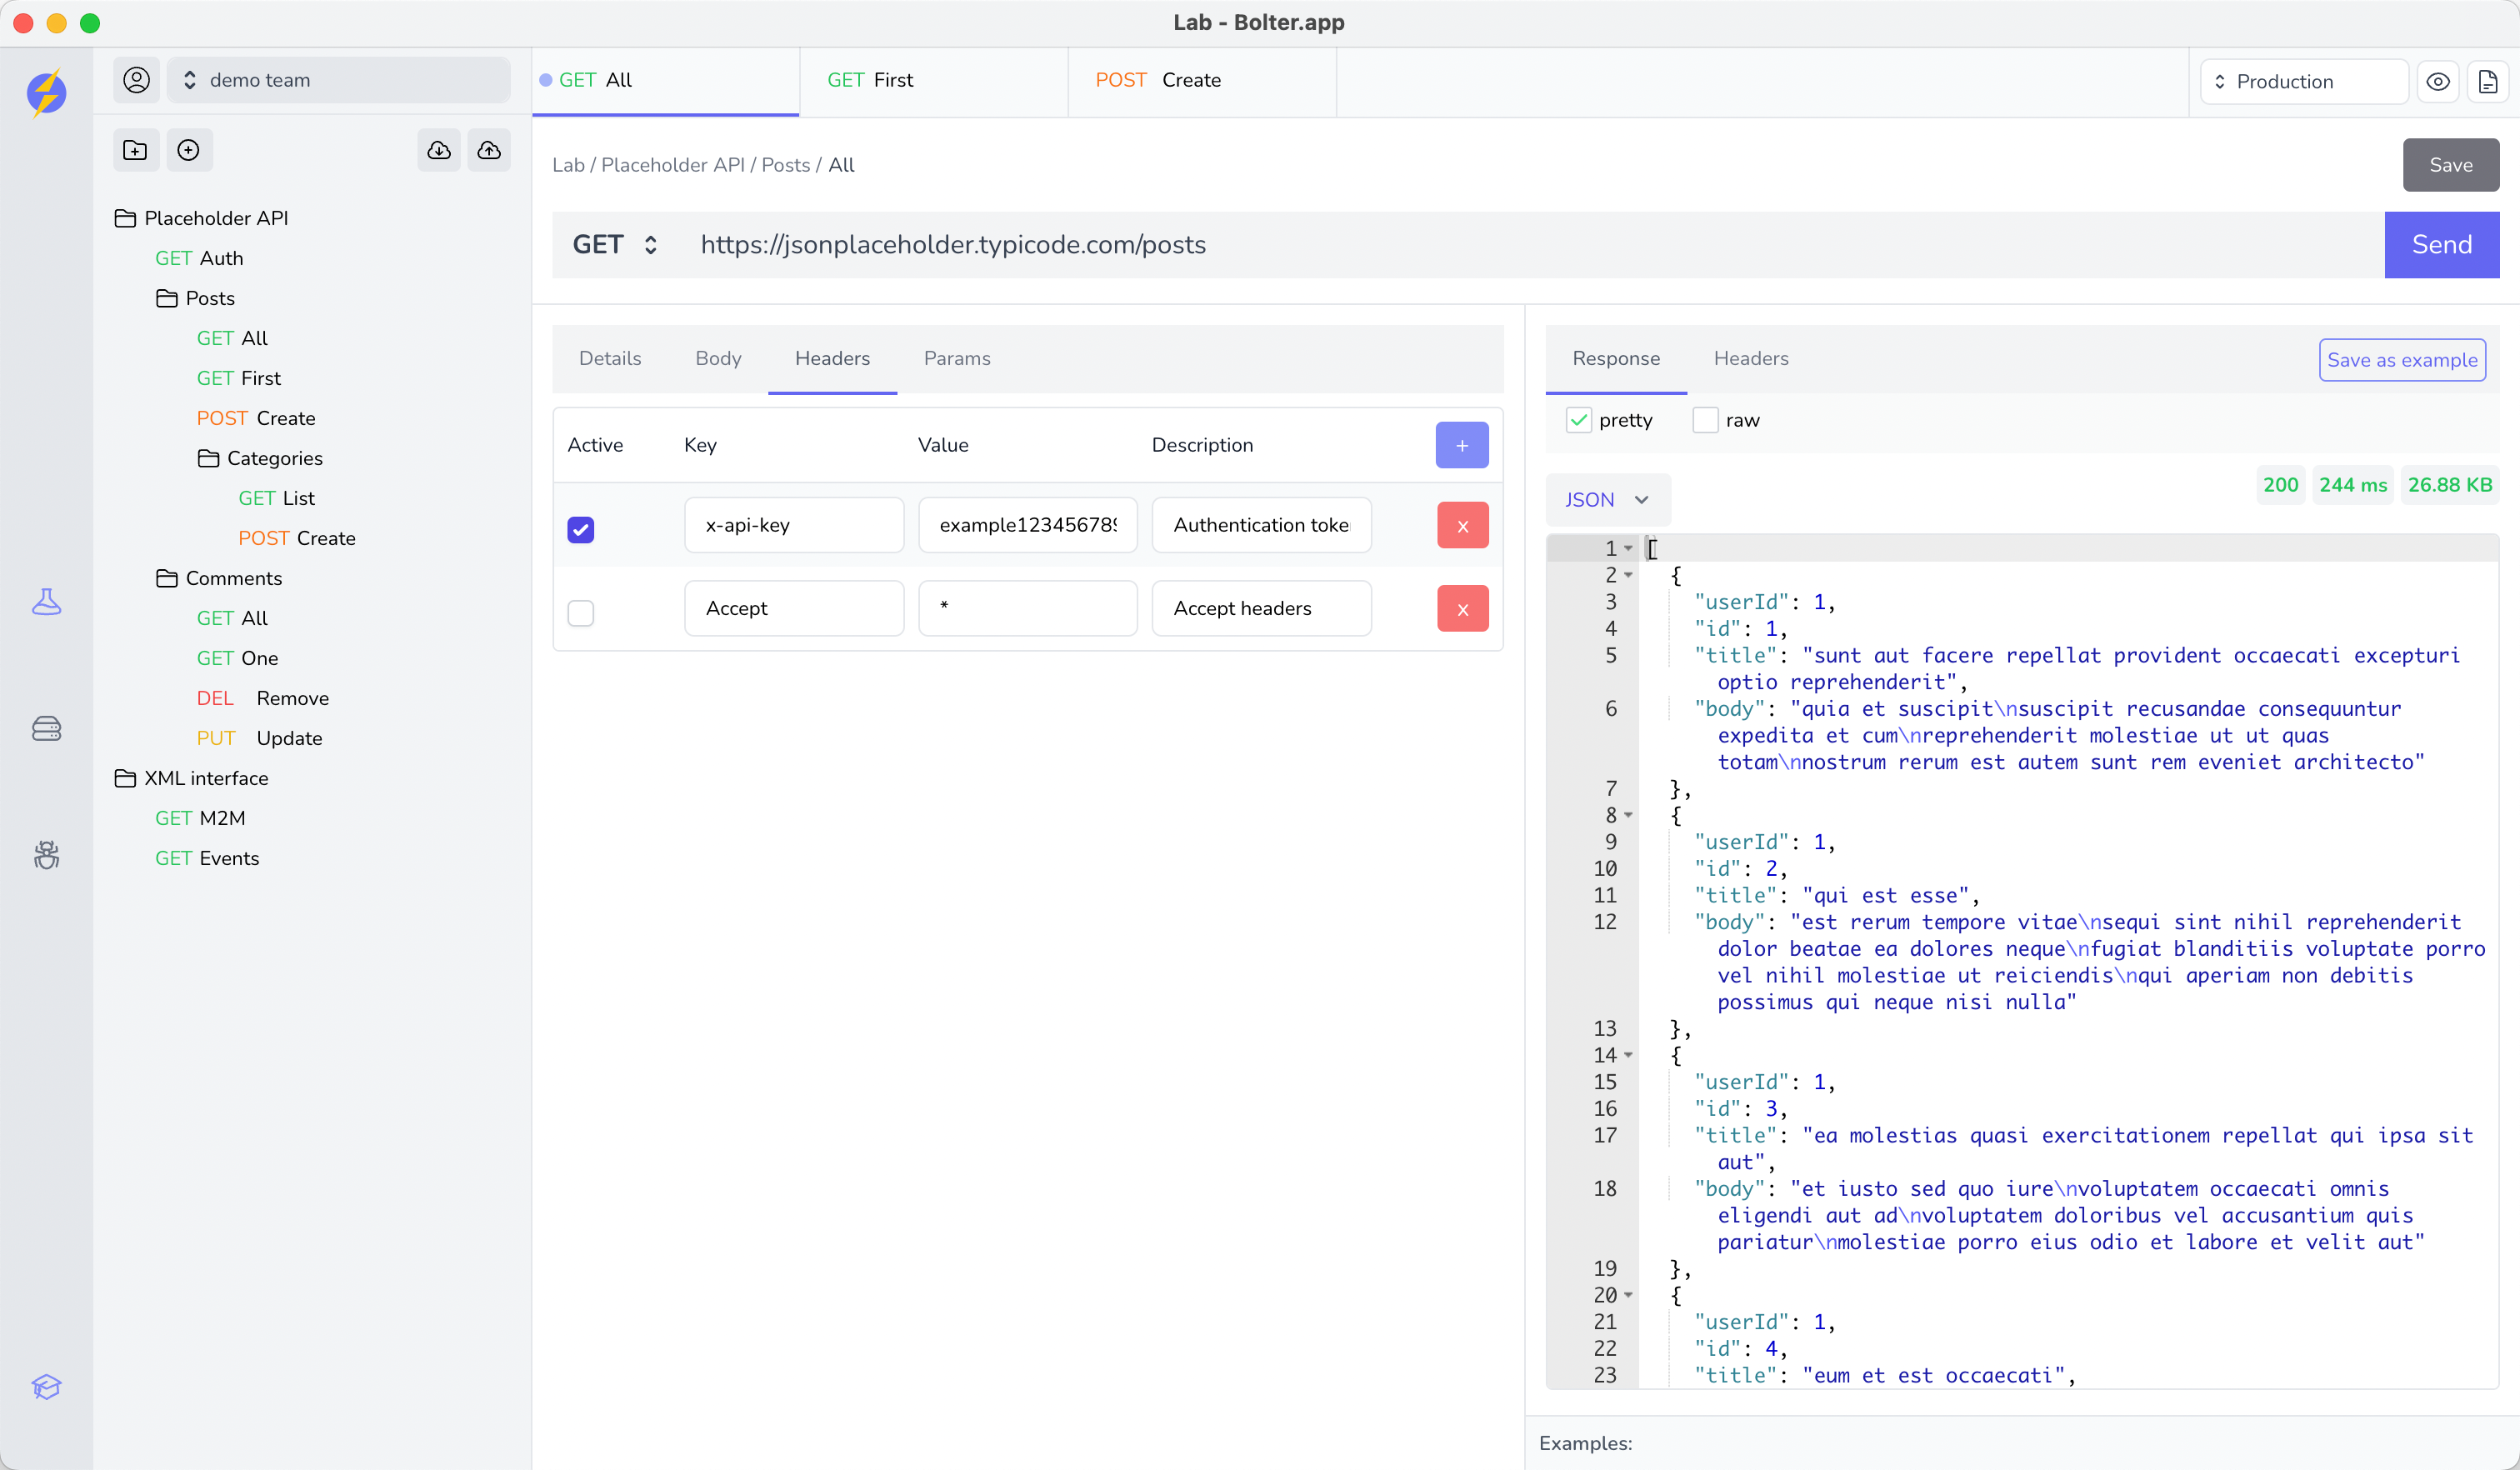Click the Accept headers description field
The height and width of the screenshot is (1470, 2520).
click(1261, 608)
